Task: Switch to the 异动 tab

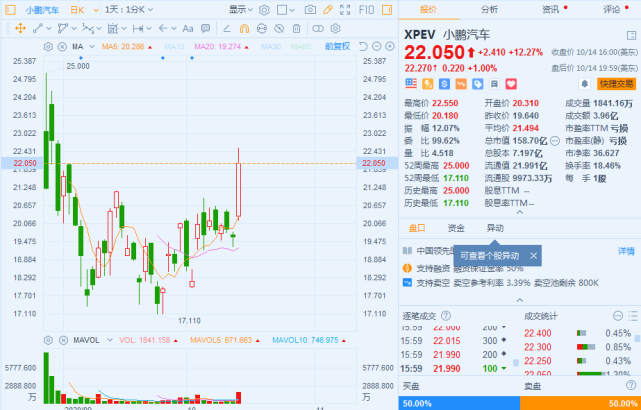Action: [495, 228]
